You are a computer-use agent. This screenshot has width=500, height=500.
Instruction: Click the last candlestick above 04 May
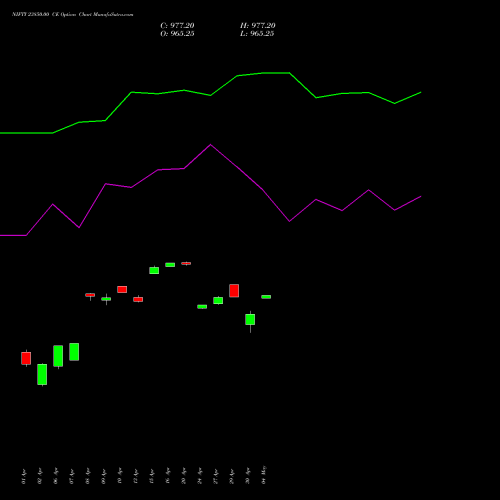[x=266, y=297]
